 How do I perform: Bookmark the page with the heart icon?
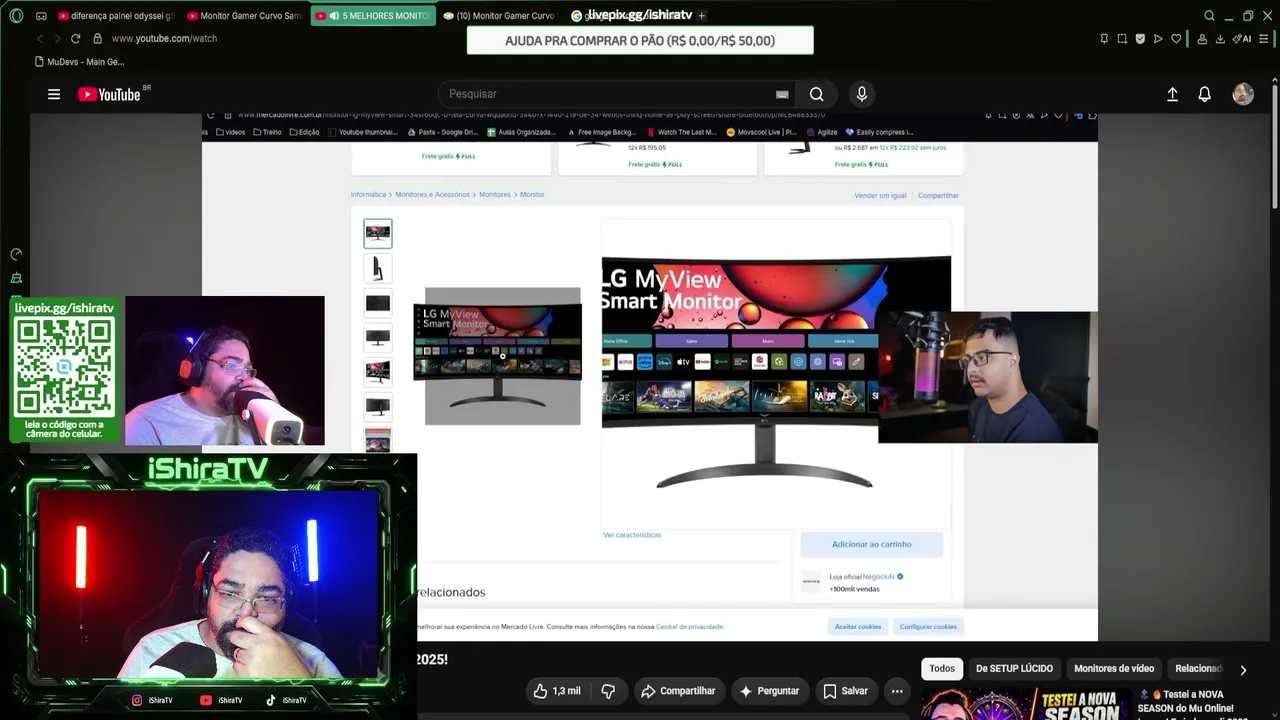(x=1176, y=39)
